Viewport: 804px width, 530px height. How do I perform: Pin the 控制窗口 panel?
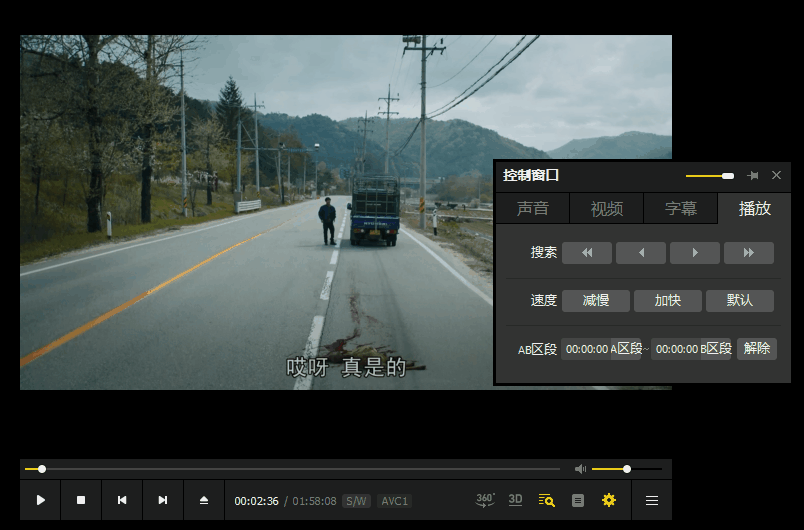[753, 175]
